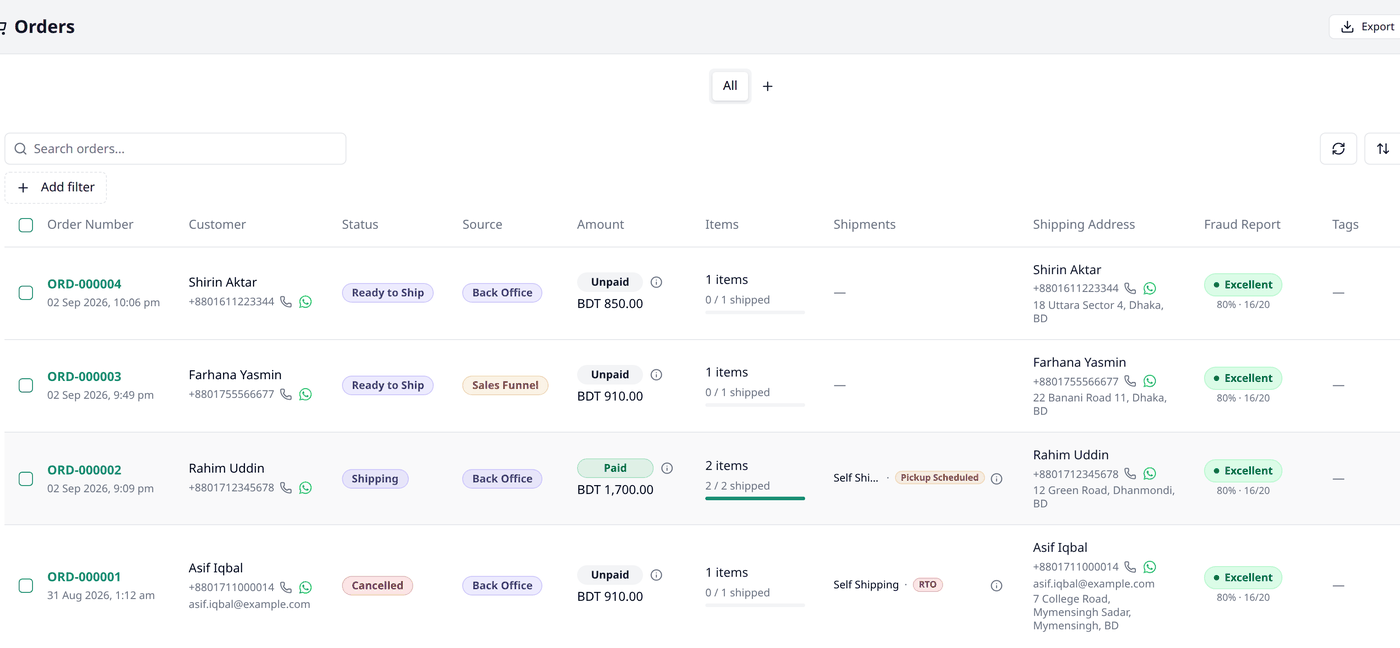This screenshot has width=1400, height=648.
Task: Click the Sales Funnel source badge
Action: [x=505, y=385]
